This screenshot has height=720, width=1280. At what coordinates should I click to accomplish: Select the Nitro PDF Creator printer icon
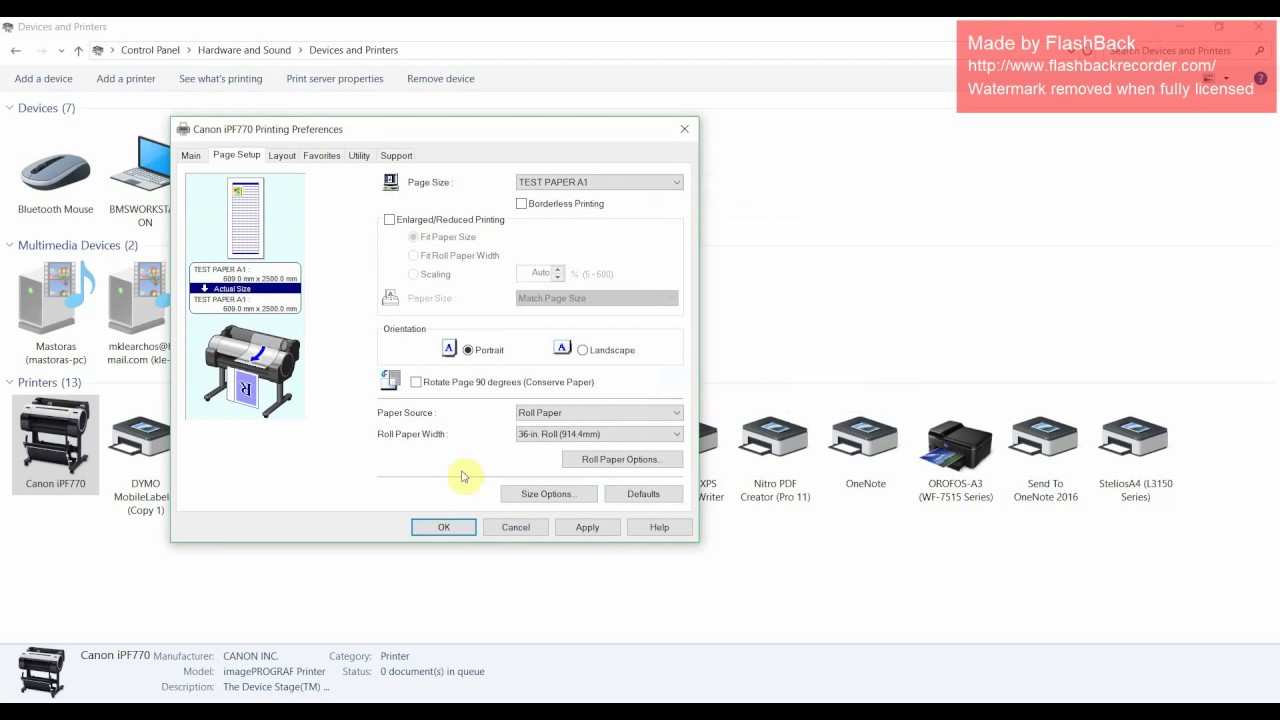[774, 438]
